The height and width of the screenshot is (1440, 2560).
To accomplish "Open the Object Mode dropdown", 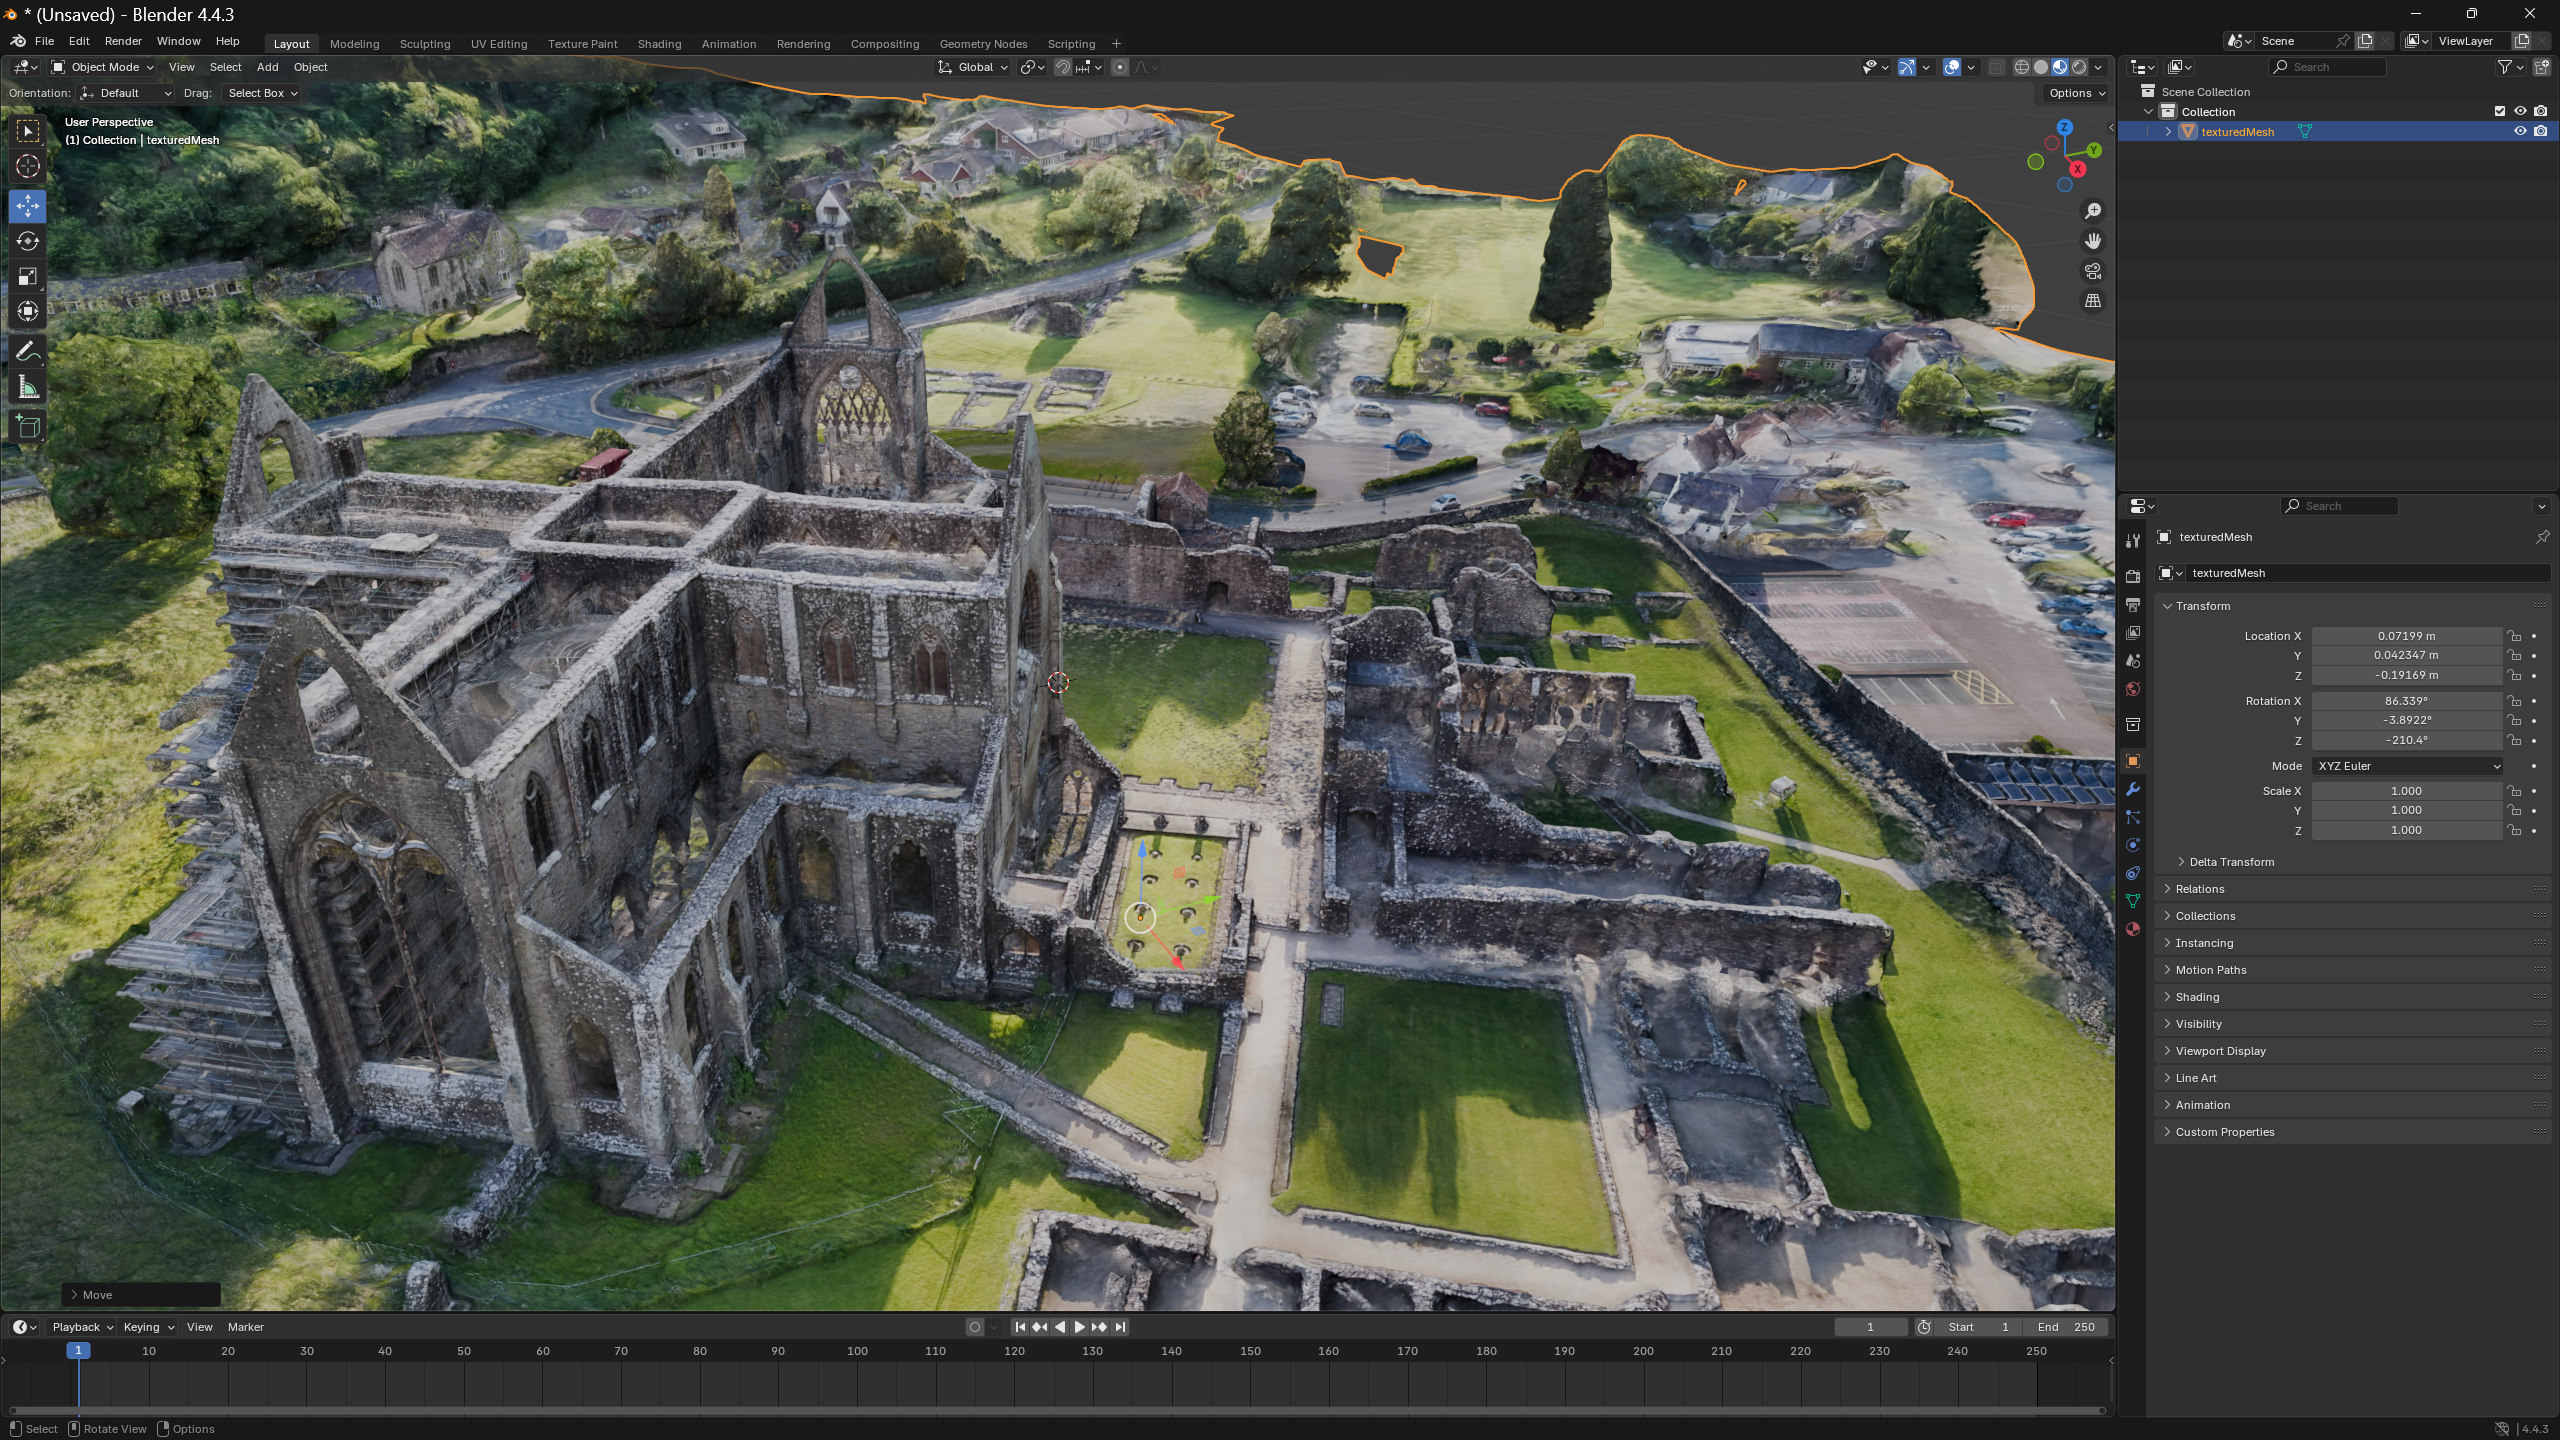I will tap(103, 67).
